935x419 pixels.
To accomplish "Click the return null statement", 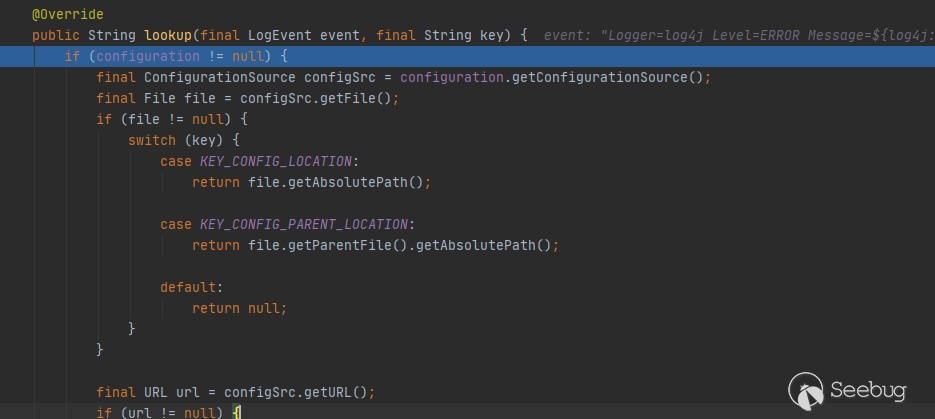I will [239, 308].
